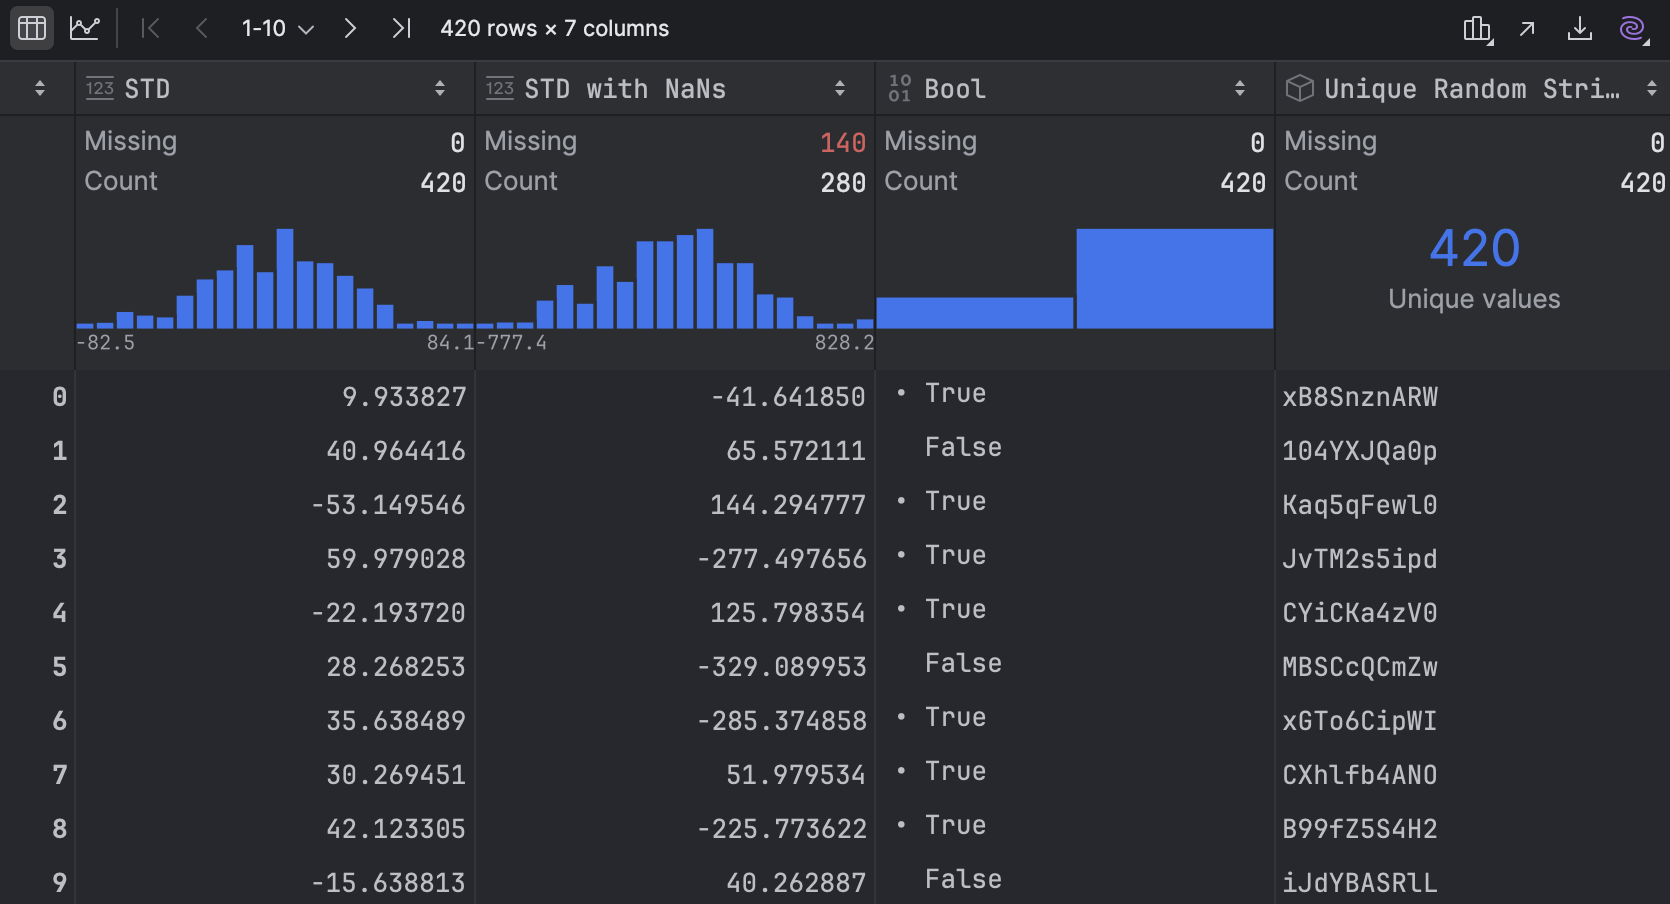Open the AI Assistant actions
Viewport: 1670px width, 904px height.
1633,29
